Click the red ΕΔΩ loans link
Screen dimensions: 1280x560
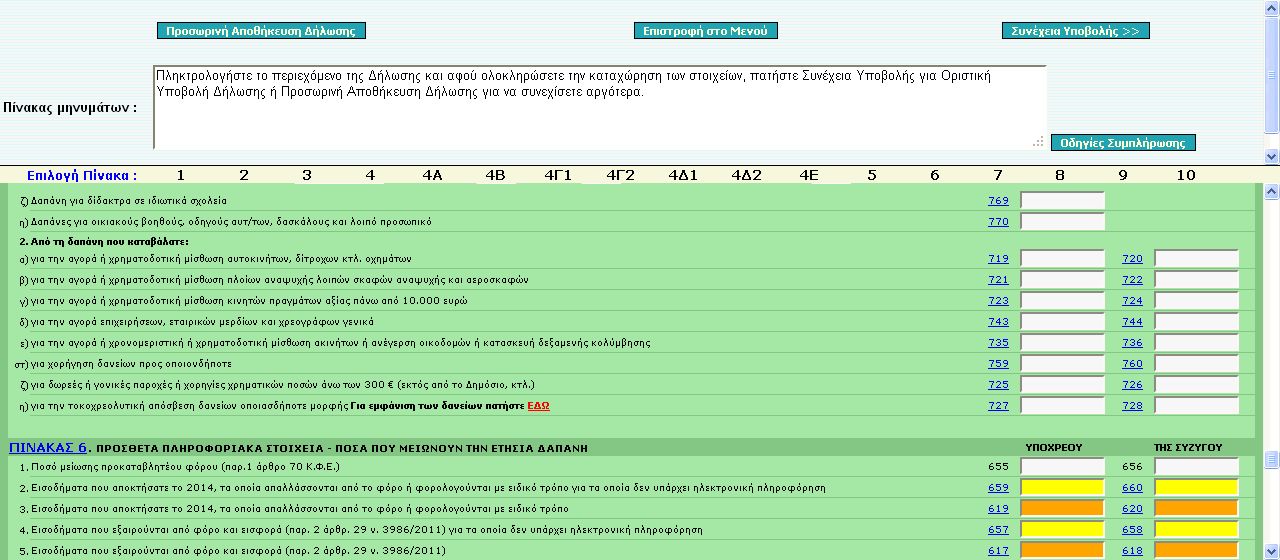(538, 406)
